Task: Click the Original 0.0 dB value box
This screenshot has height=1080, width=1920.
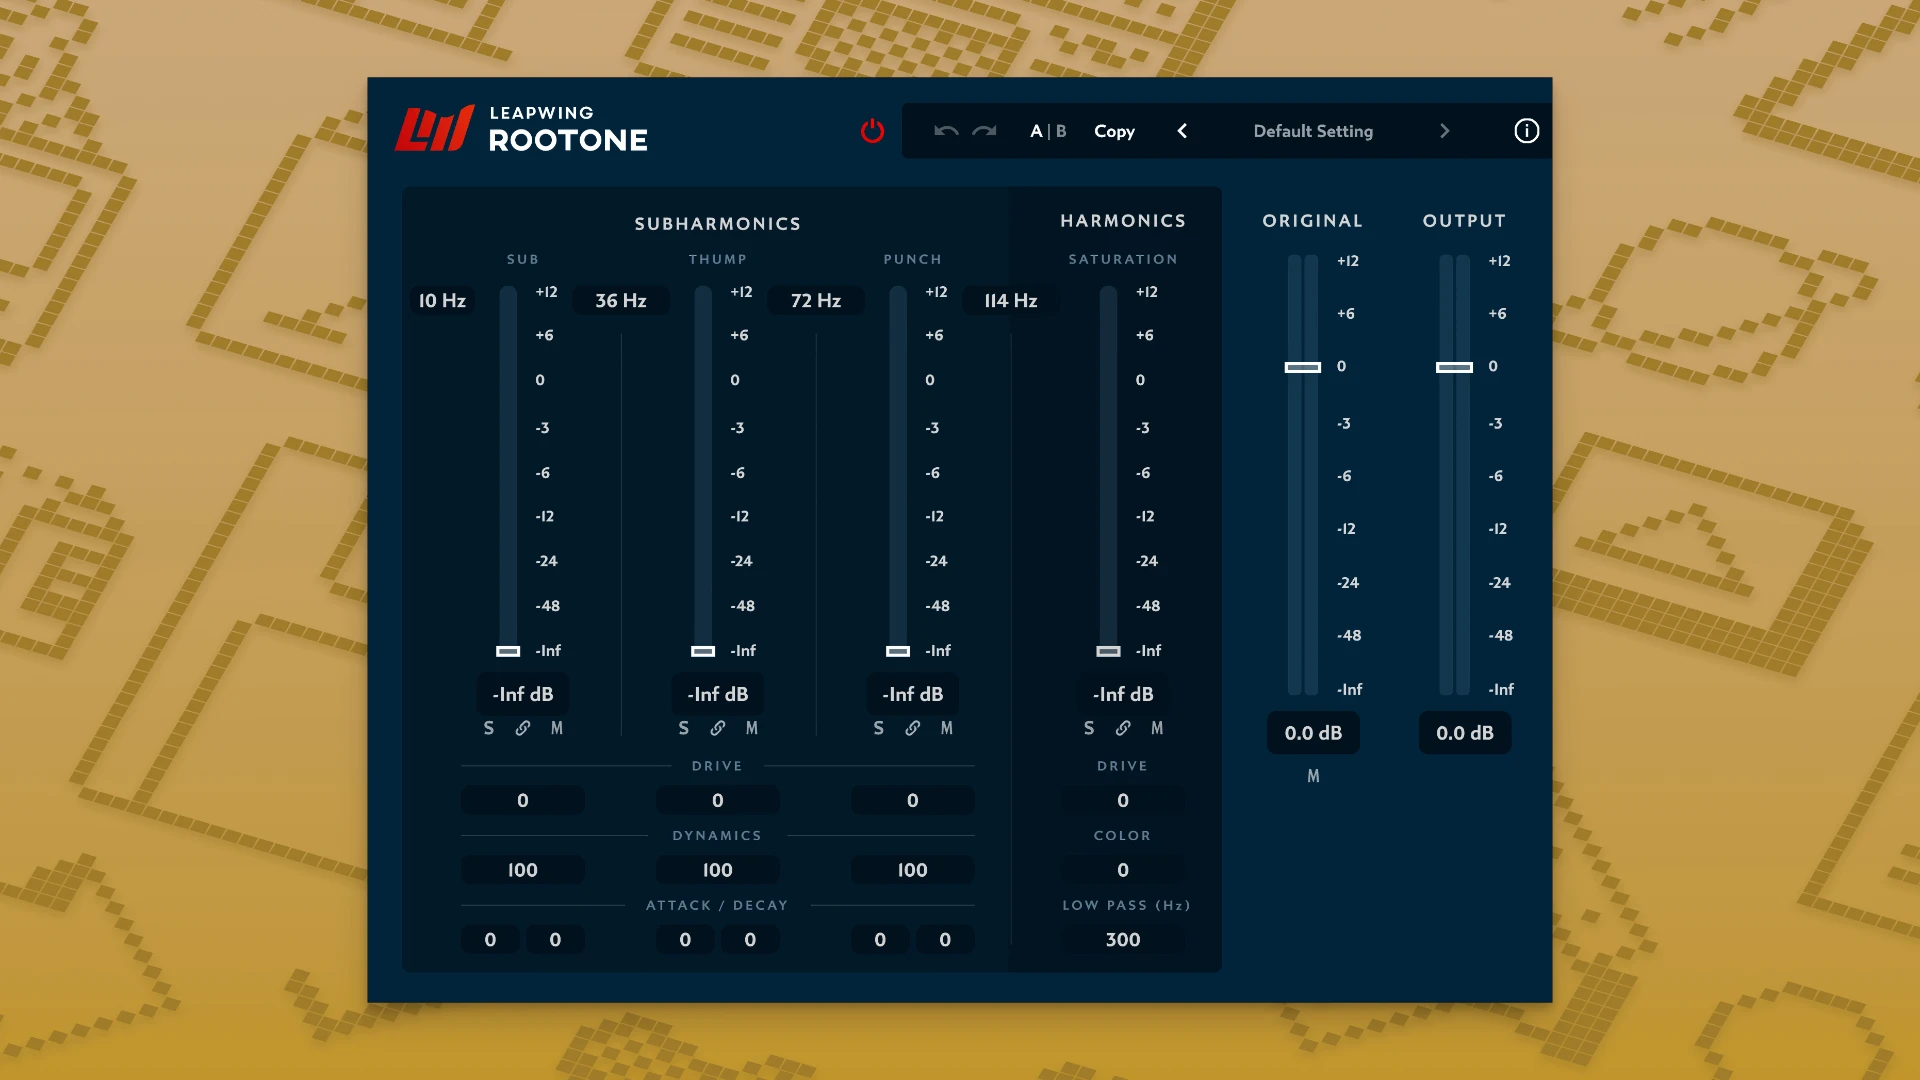Action: 1313,733
